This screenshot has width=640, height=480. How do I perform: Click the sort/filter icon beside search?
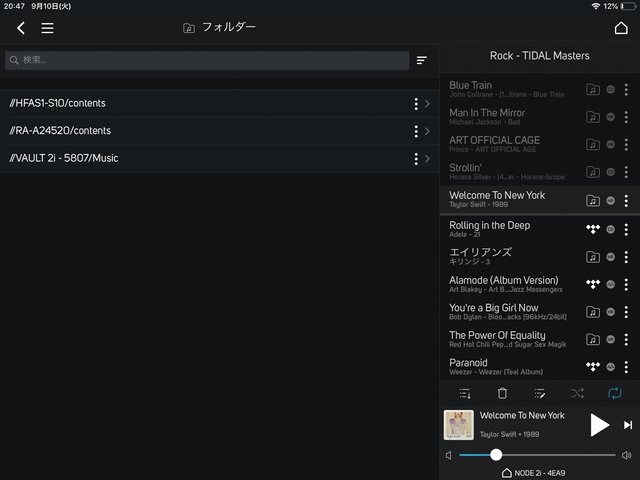pos(422,60)
